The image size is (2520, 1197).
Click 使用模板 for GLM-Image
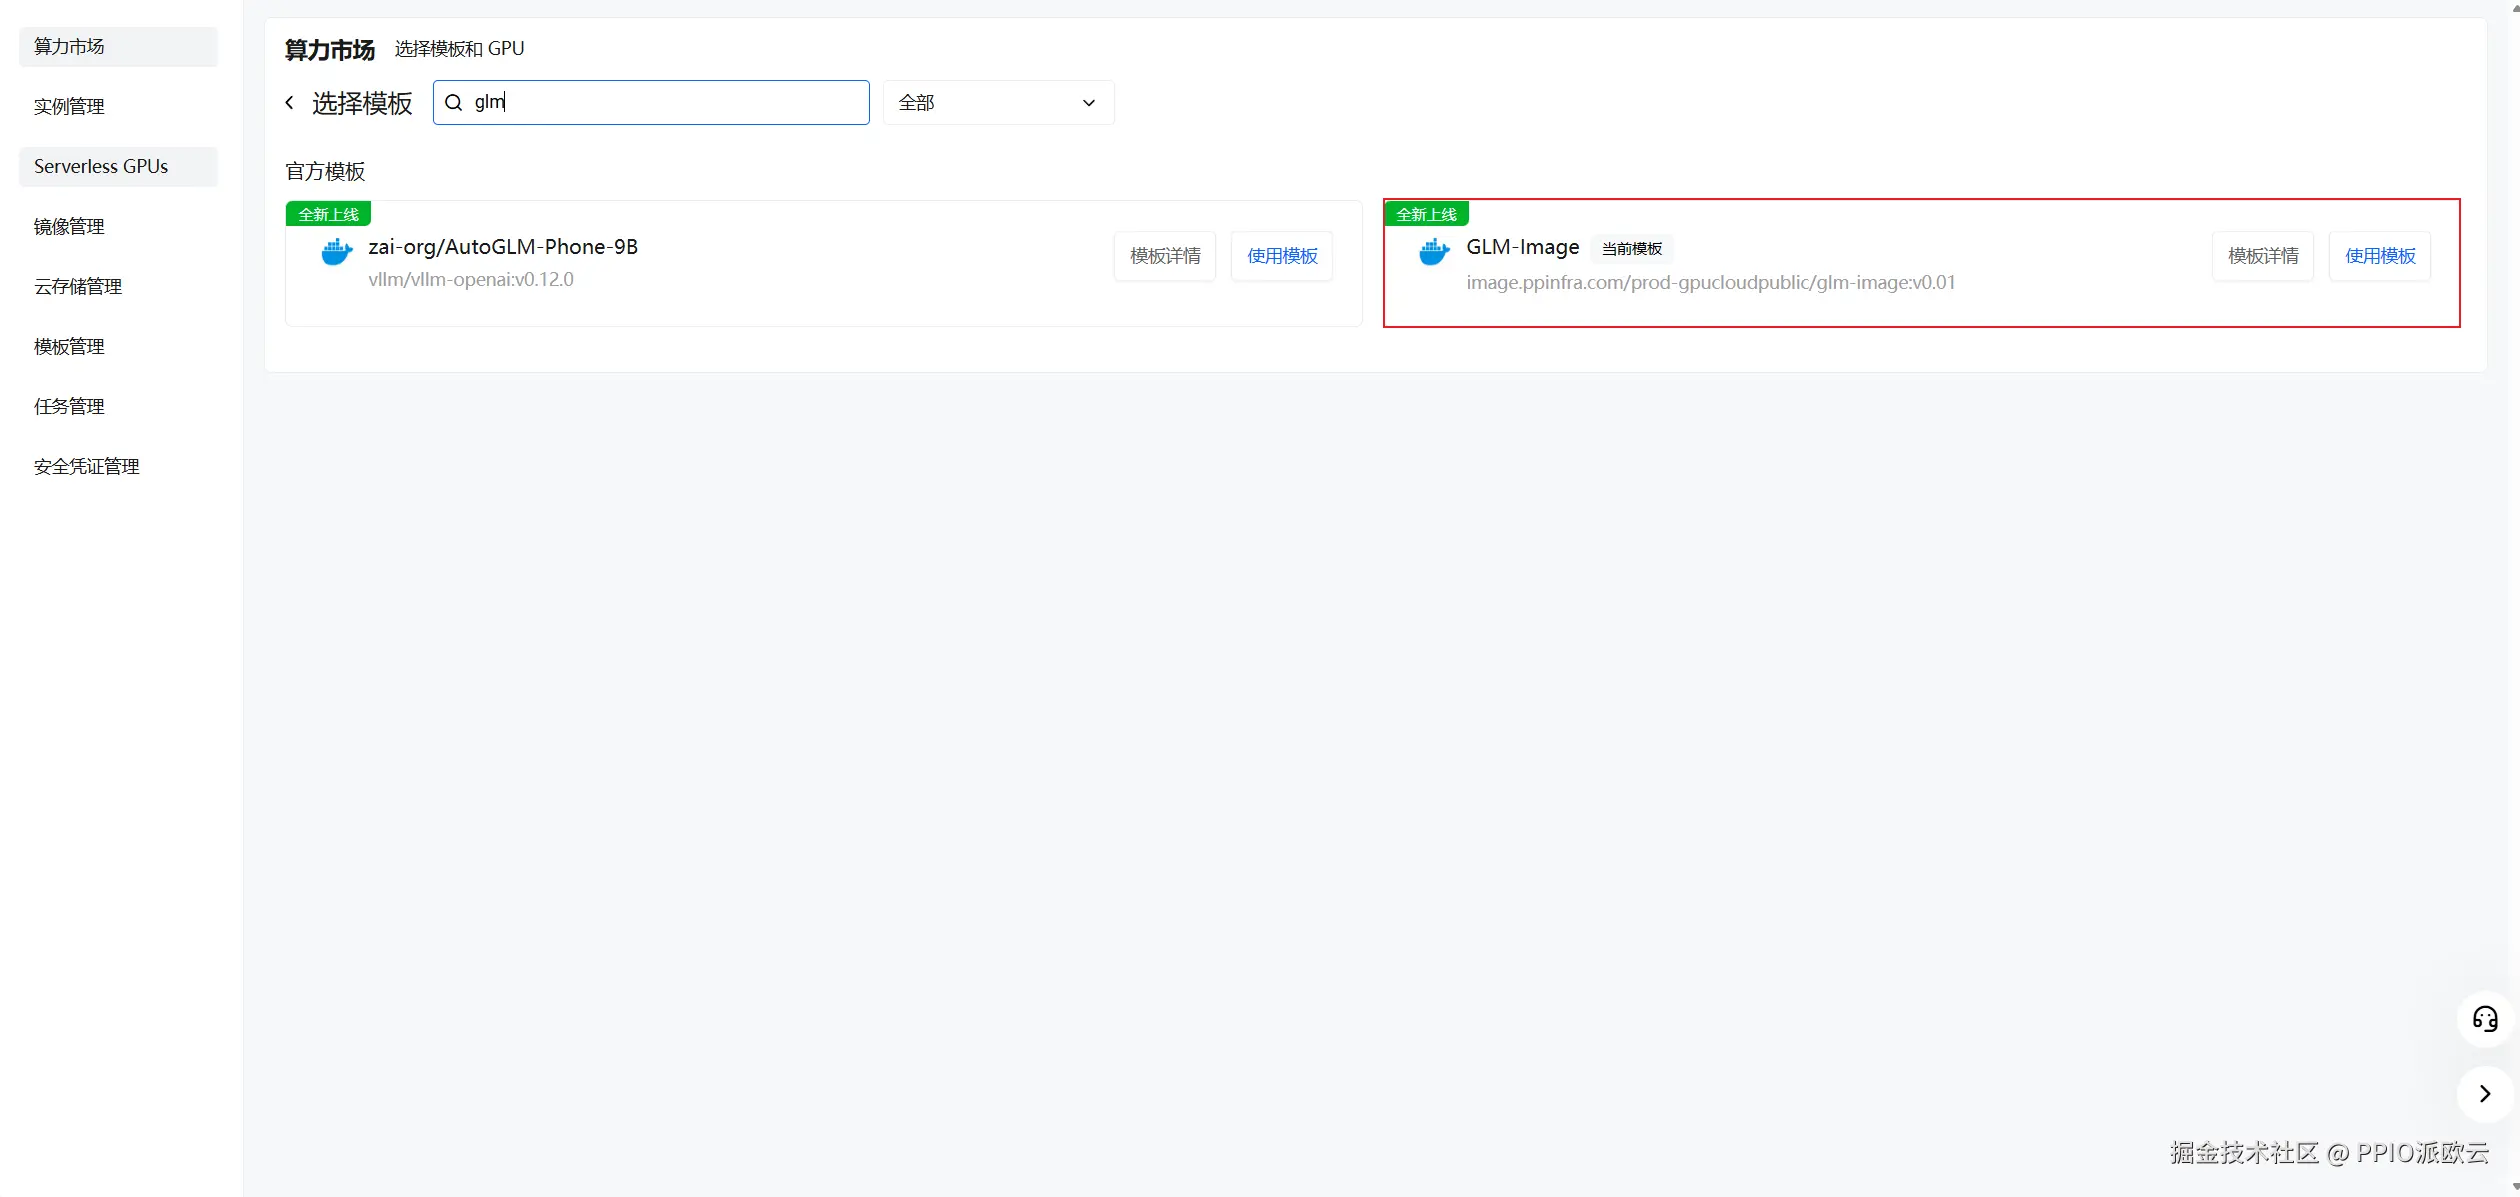2380,256
